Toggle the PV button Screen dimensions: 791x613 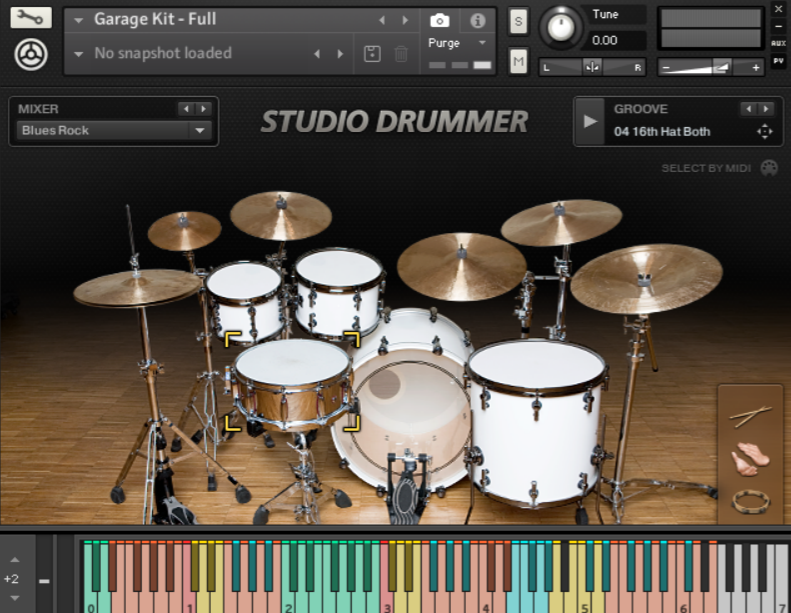pyautogui.click(x=778, y=61)
